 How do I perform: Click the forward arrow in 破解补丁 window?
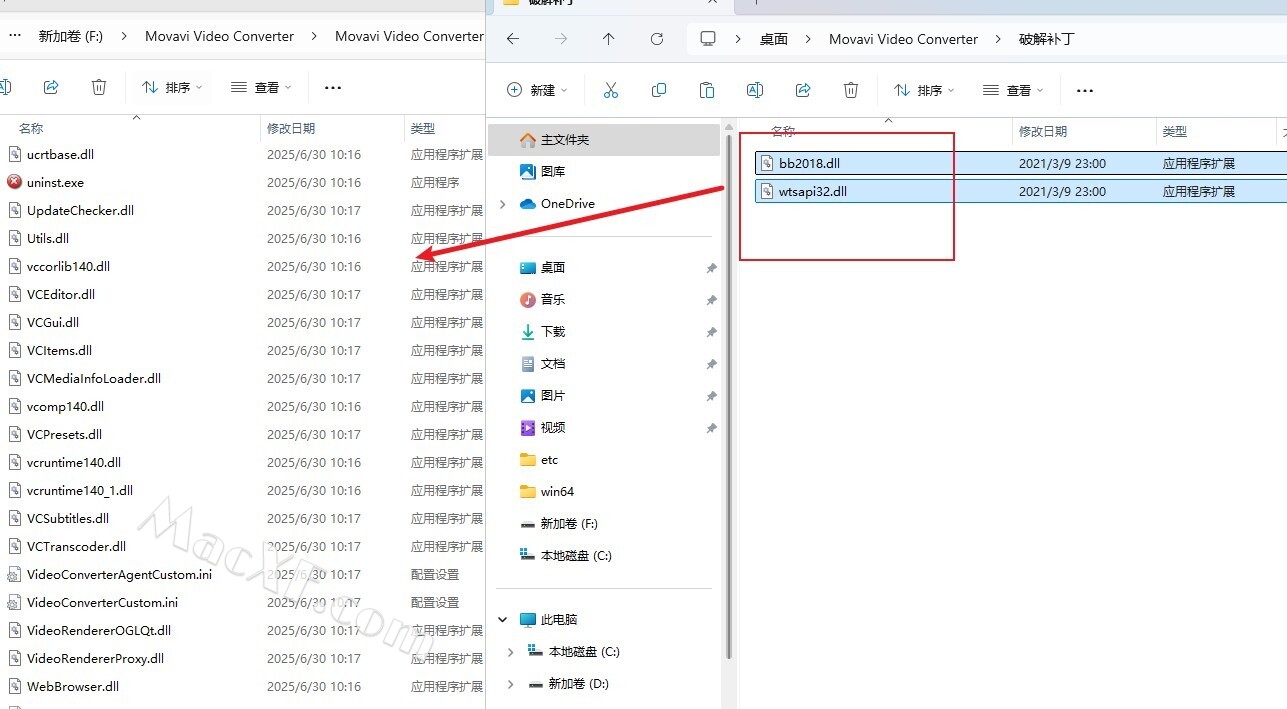pyautogui.click(x=561, y=39)
